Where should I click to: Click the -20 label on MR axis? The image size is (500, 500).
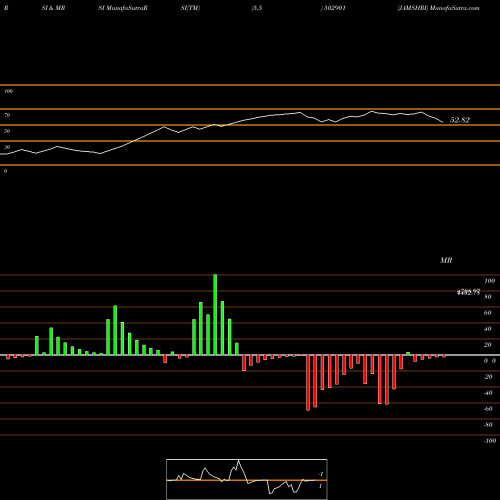[488, 377]
